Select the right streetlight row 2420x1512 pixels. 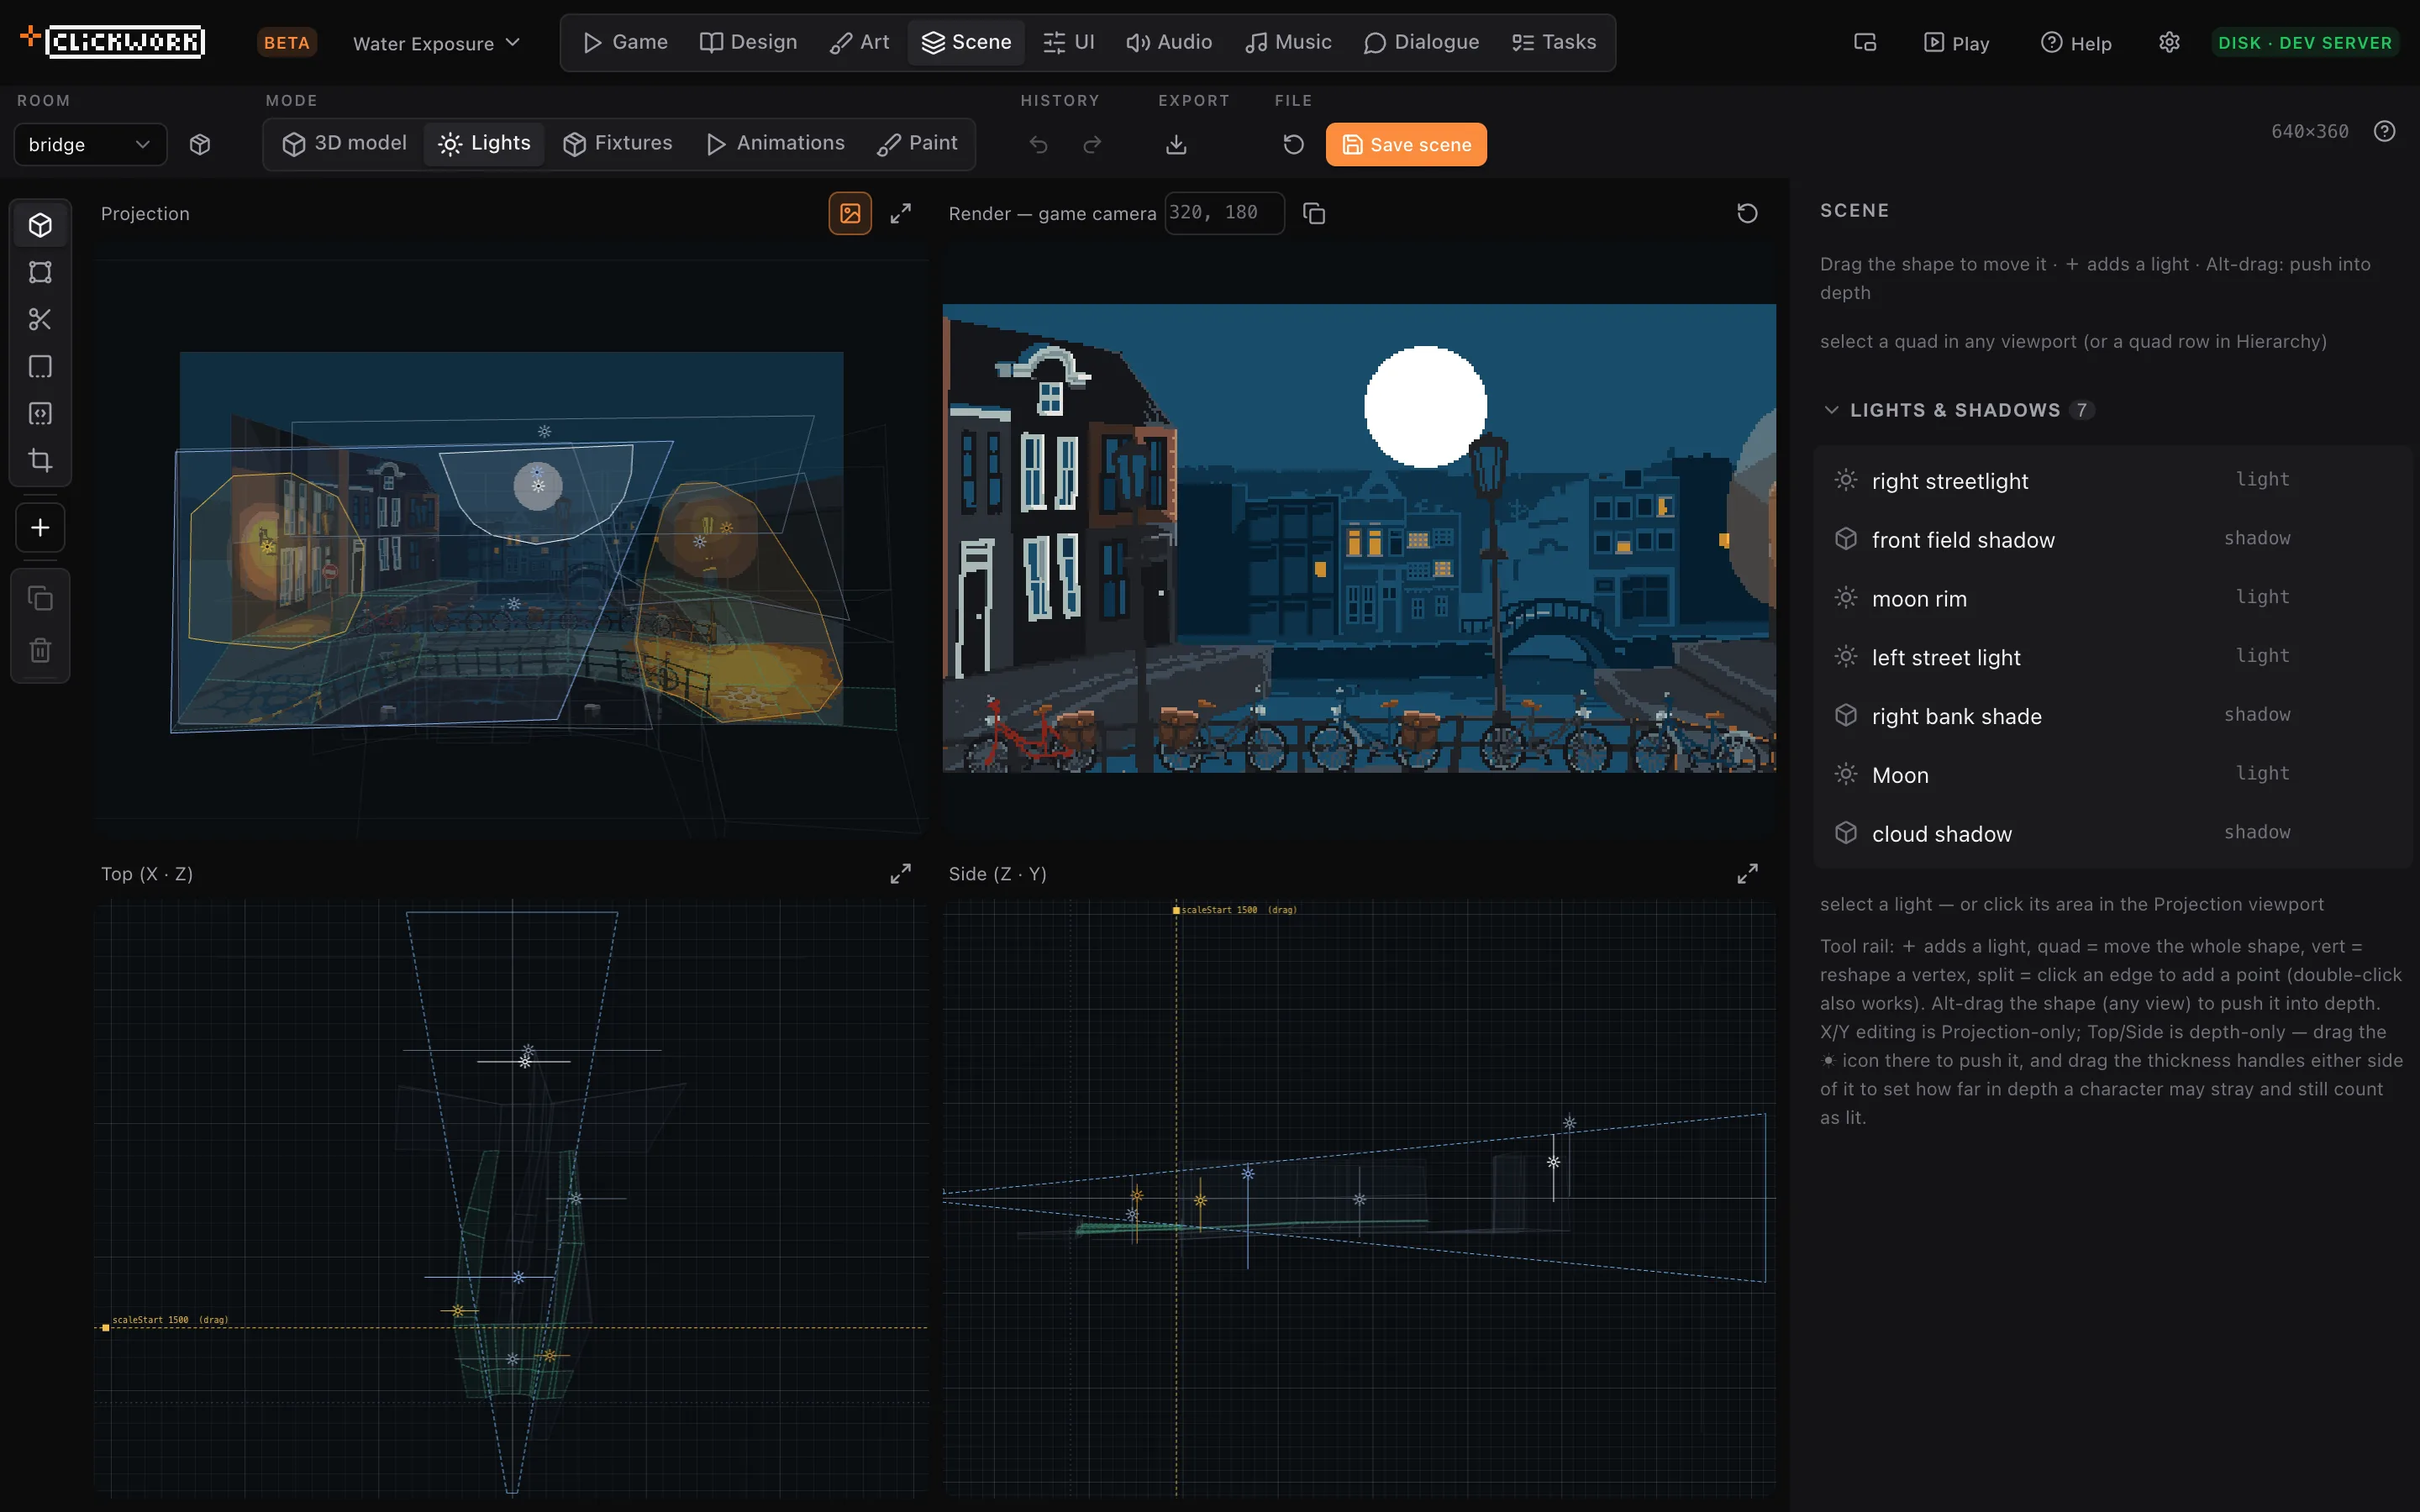[x=2111, y=481]
